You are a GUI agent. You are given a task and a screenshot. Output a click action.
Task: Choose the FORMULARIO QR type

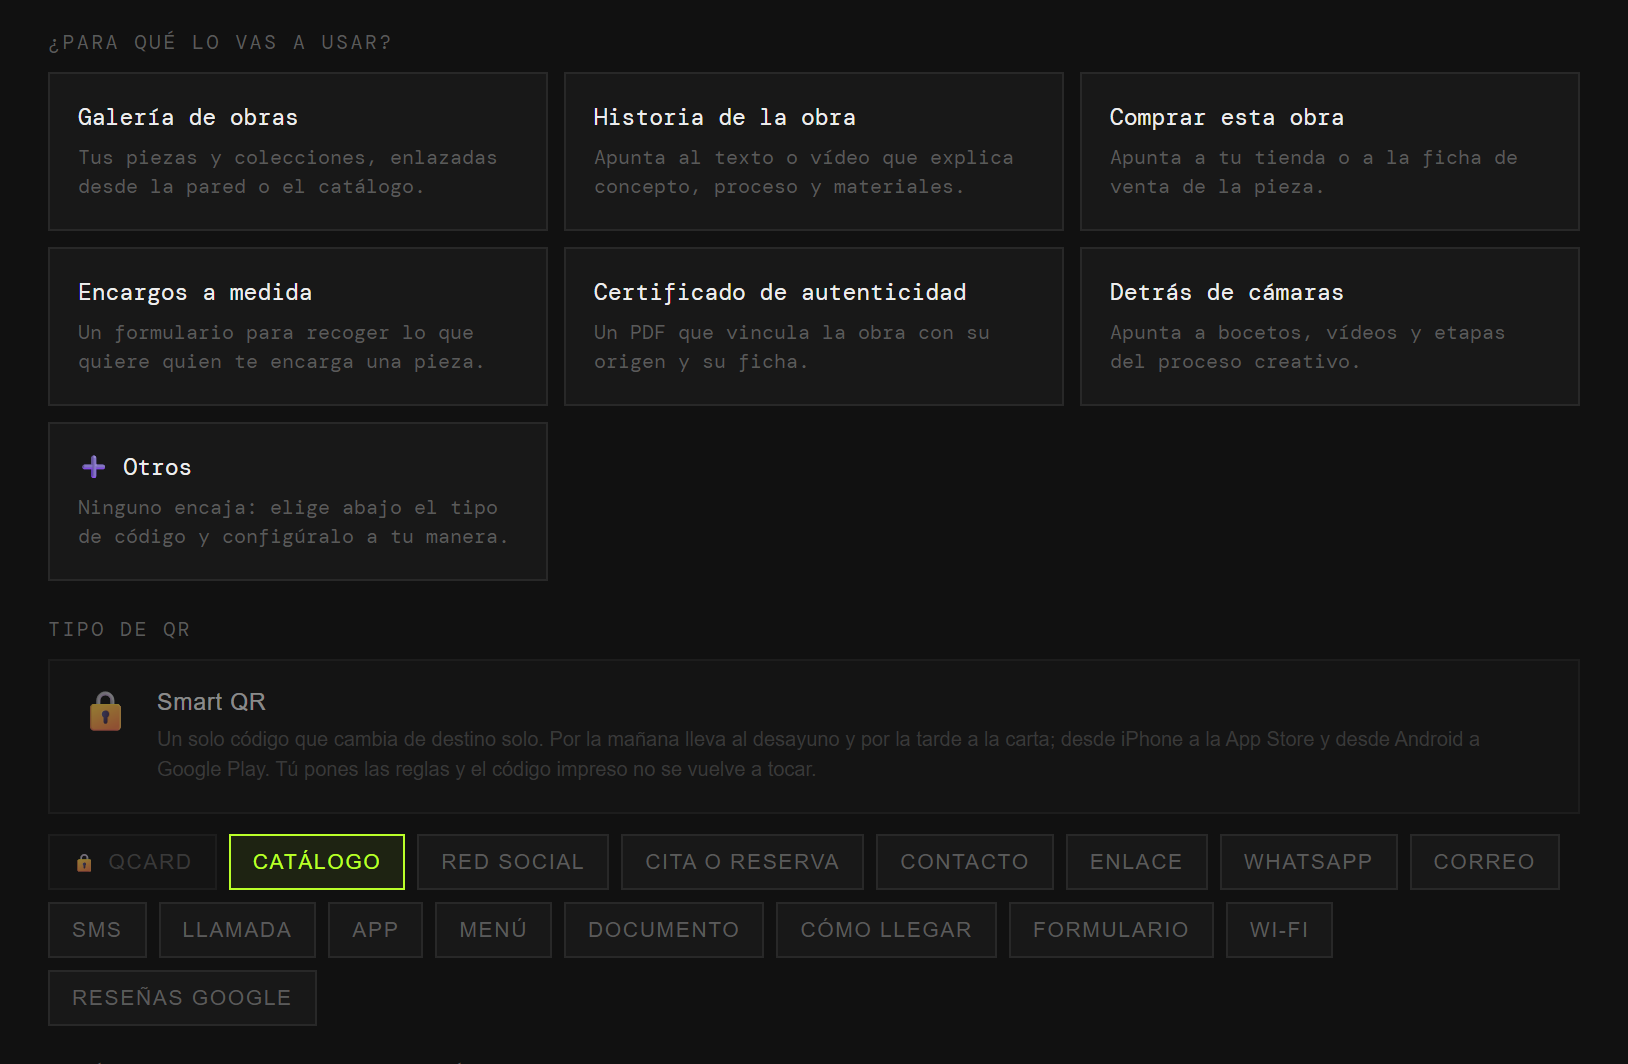1111,930
